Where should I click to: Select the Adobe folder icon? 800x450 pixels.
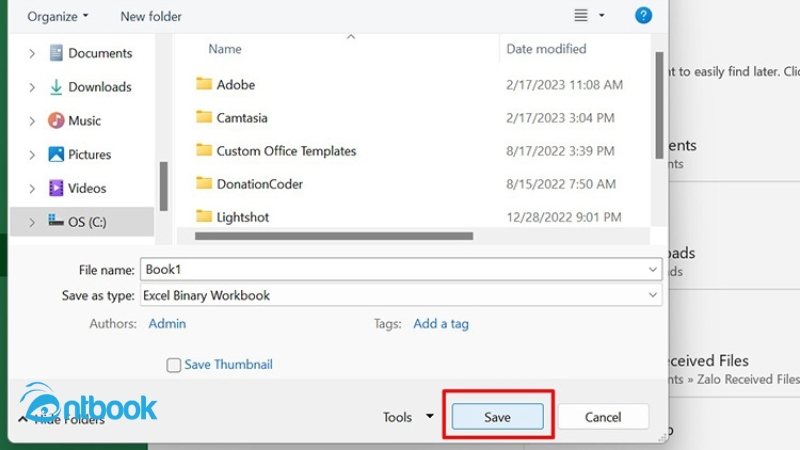click(x=204, y=83)
